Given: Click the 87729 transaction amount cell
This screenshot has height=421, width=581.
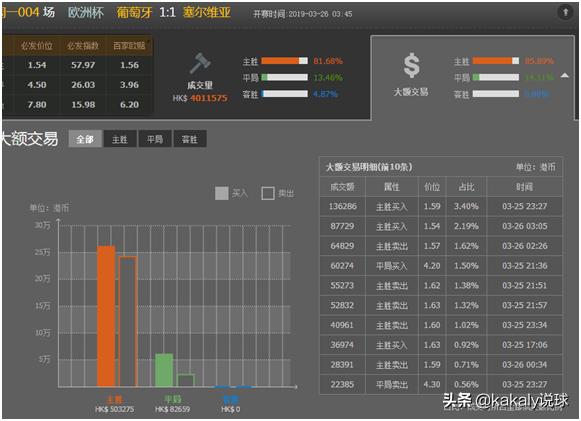Looking at the screenshot, I should 342,226.
